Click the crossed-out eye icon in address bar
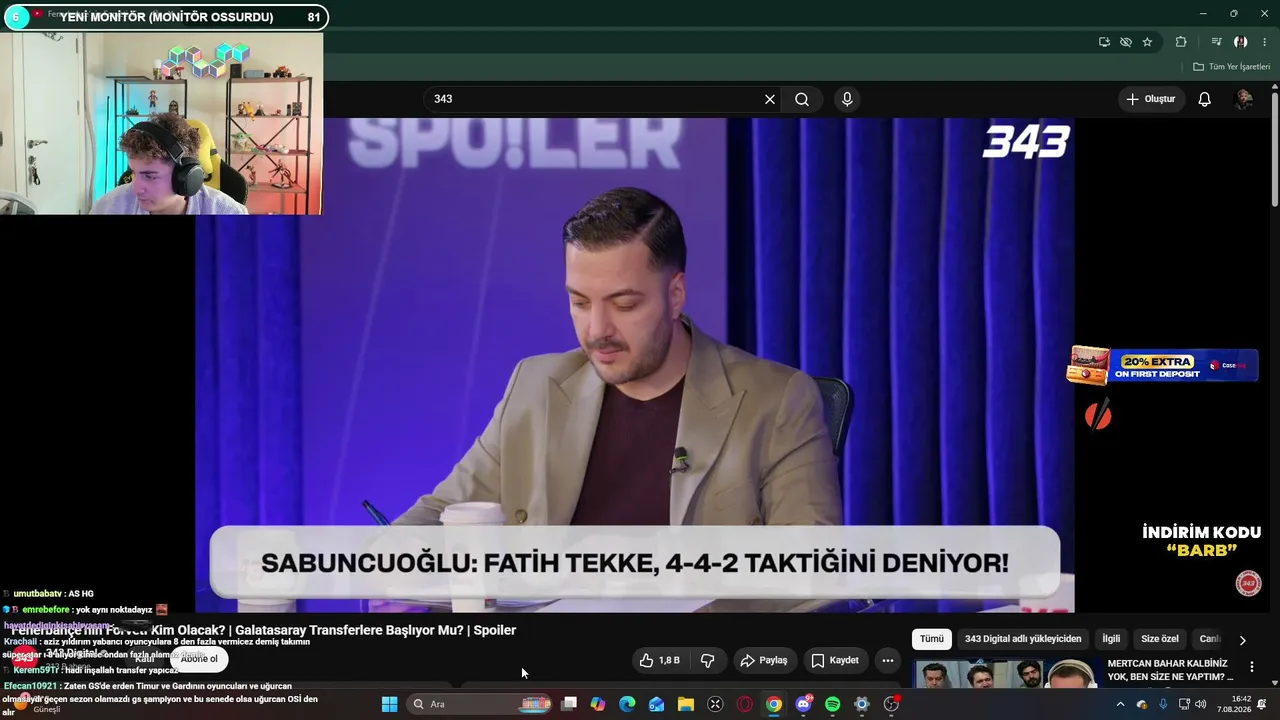 [x=1126, y=42]
